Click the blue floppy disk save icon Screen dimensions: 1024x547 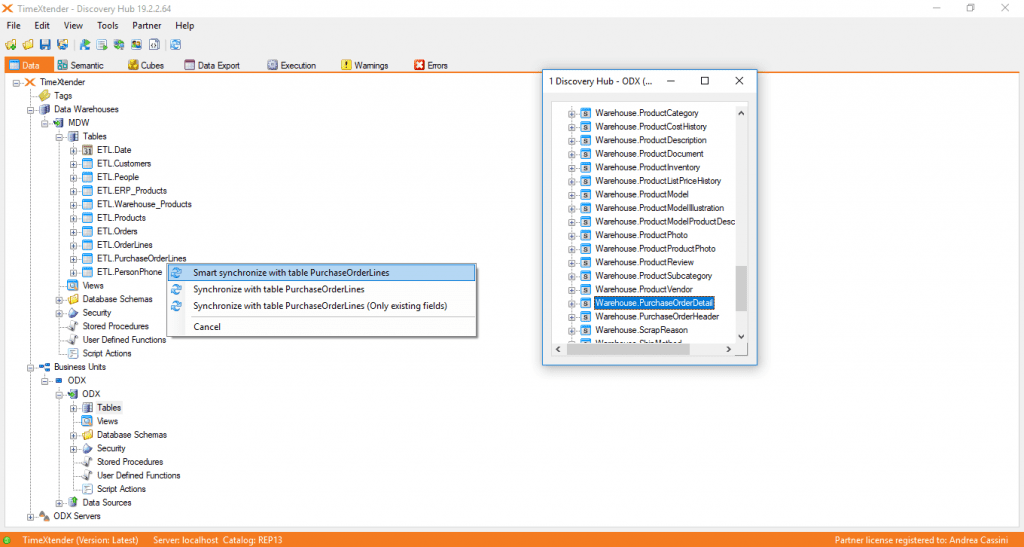pyautogui.click(x=45, y=45)
